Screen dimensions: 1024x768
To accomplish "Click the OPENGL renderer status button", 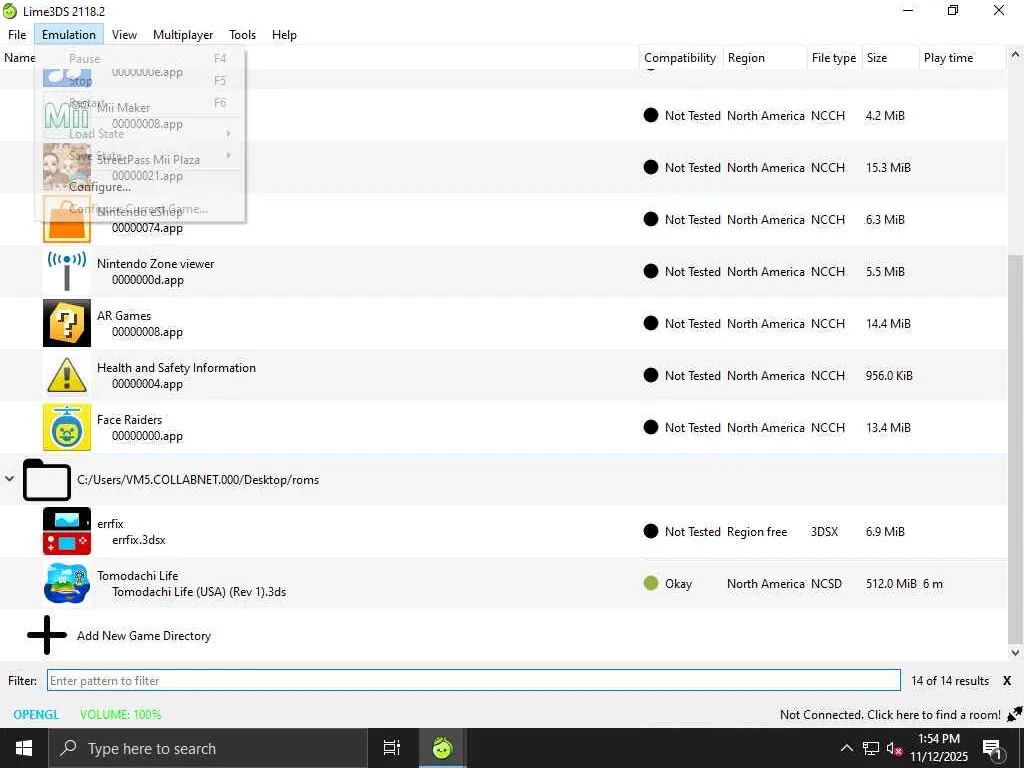I will [36, 714].
